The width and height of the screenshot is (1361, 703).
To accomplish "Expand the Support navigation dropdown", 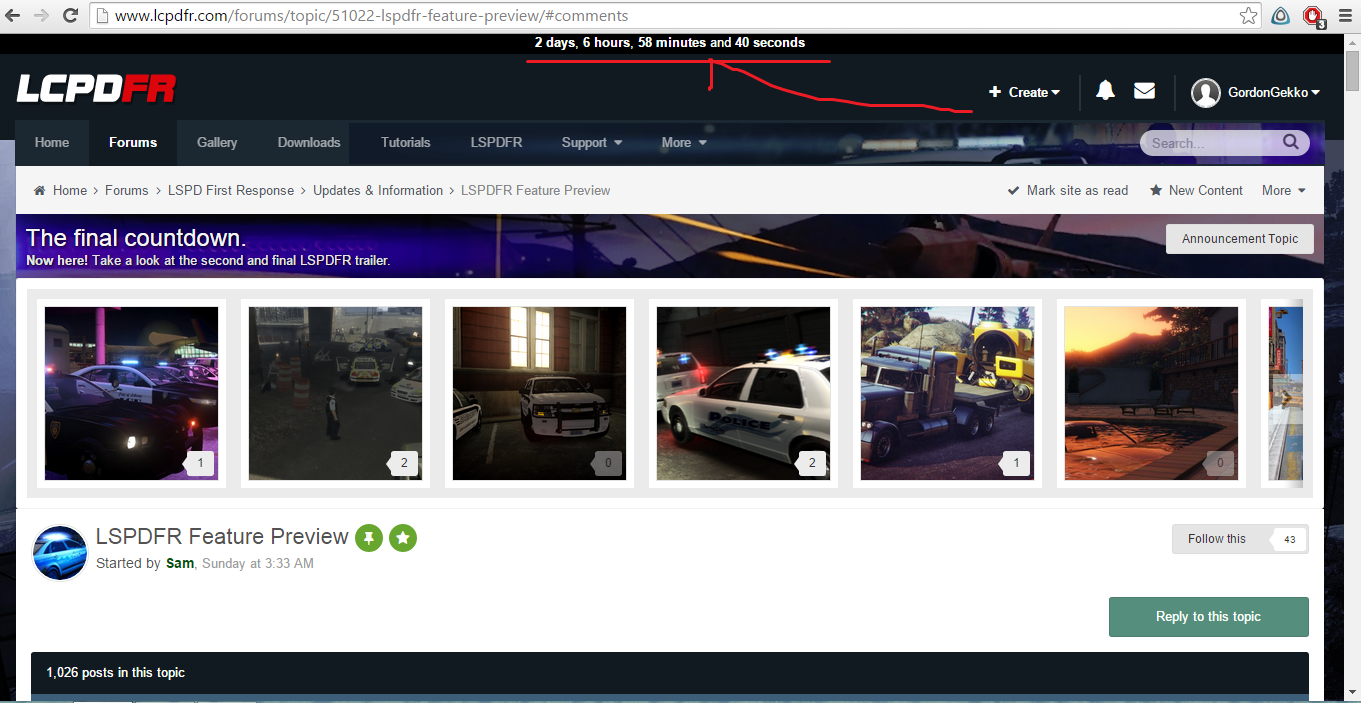I will click(x=592, y=142).
